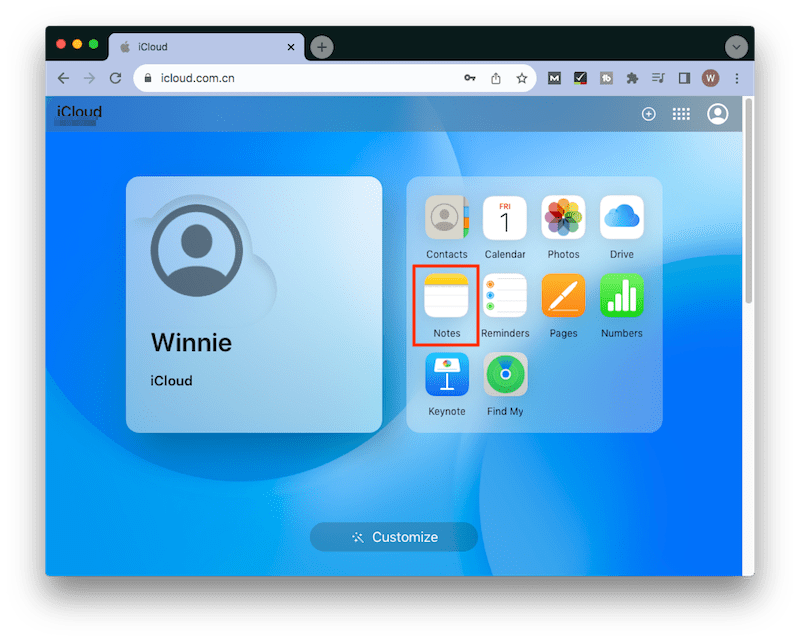
Task: Open iCloud Drive
Action: click(x=621, y=217)
